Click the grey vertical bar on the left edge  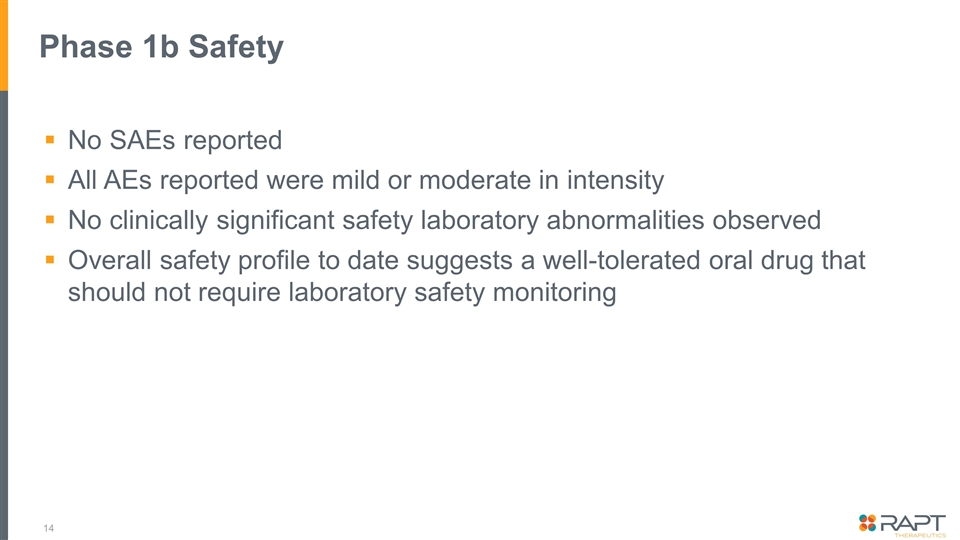4,315
